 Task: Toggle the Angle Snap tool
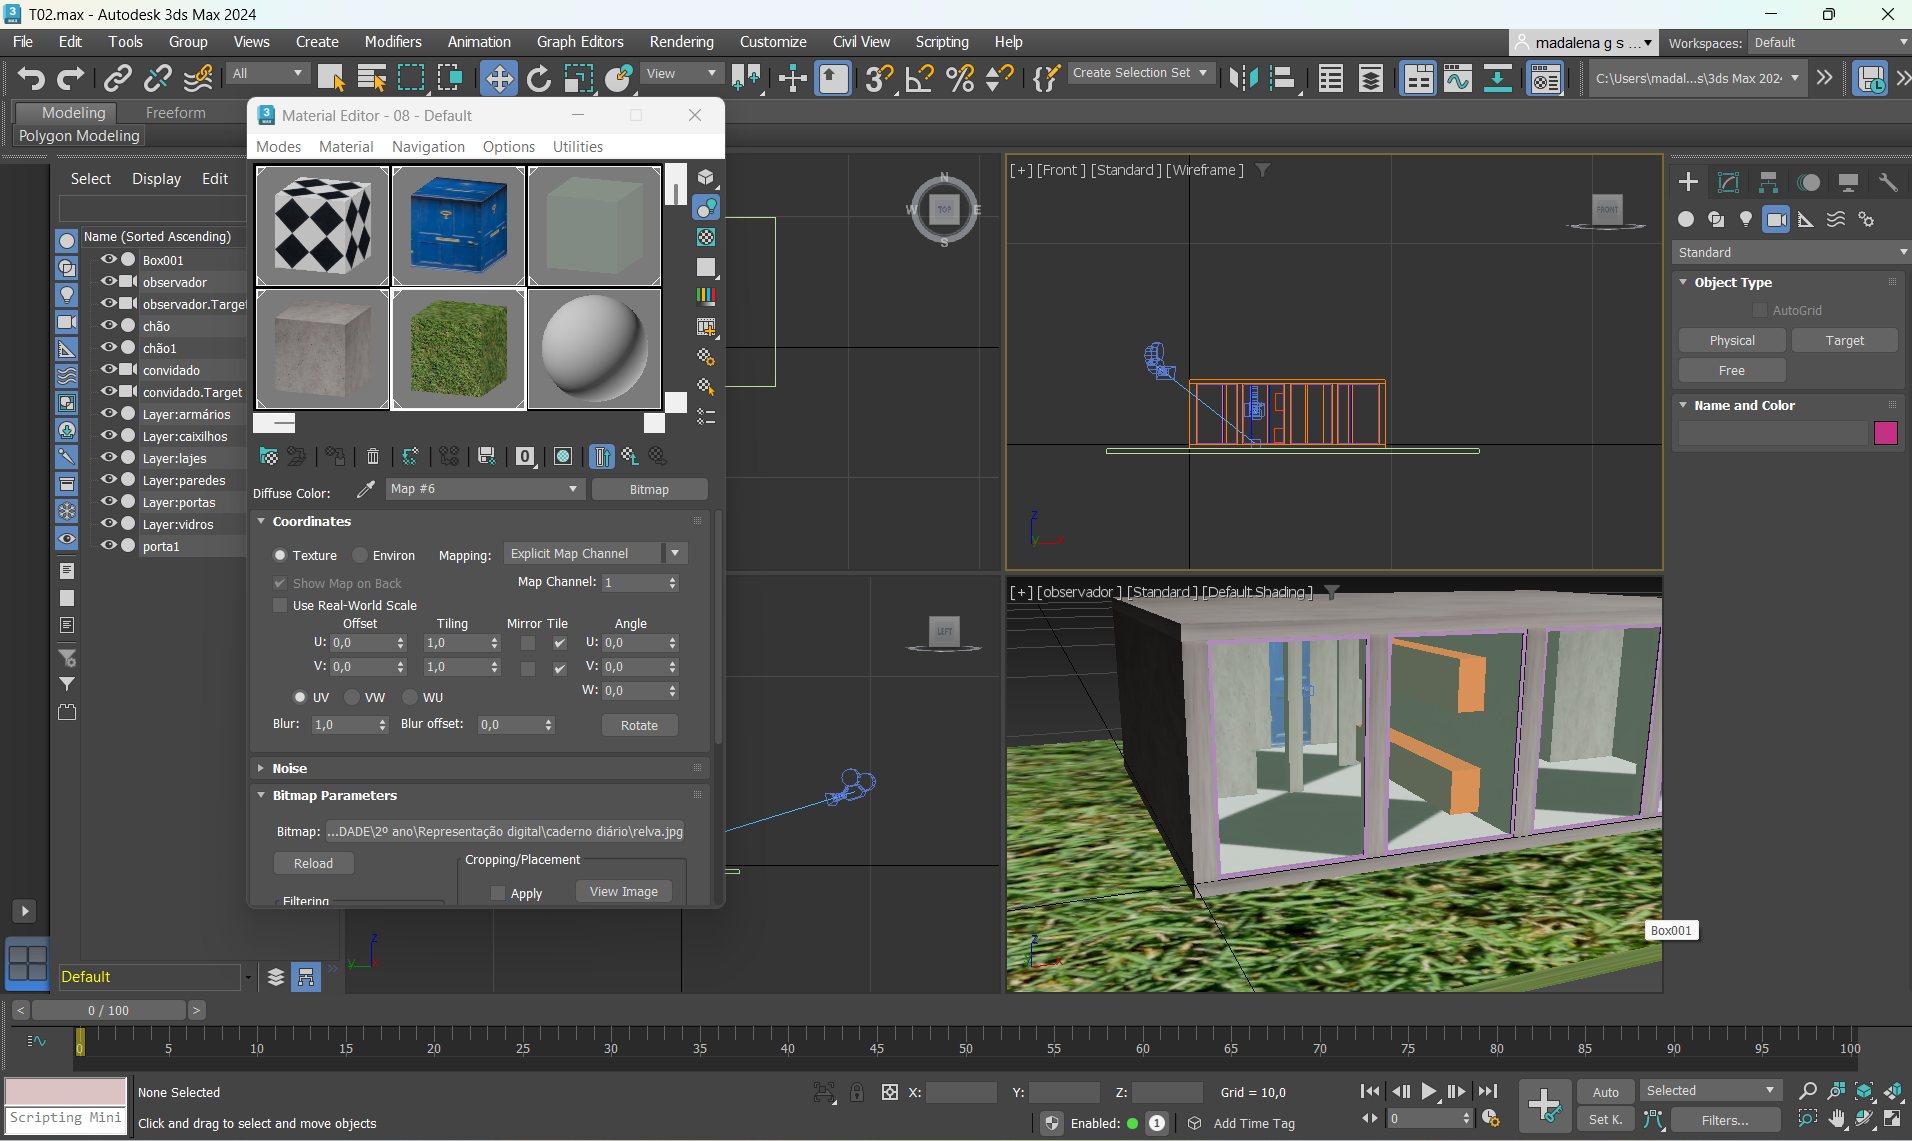(918, 78)
